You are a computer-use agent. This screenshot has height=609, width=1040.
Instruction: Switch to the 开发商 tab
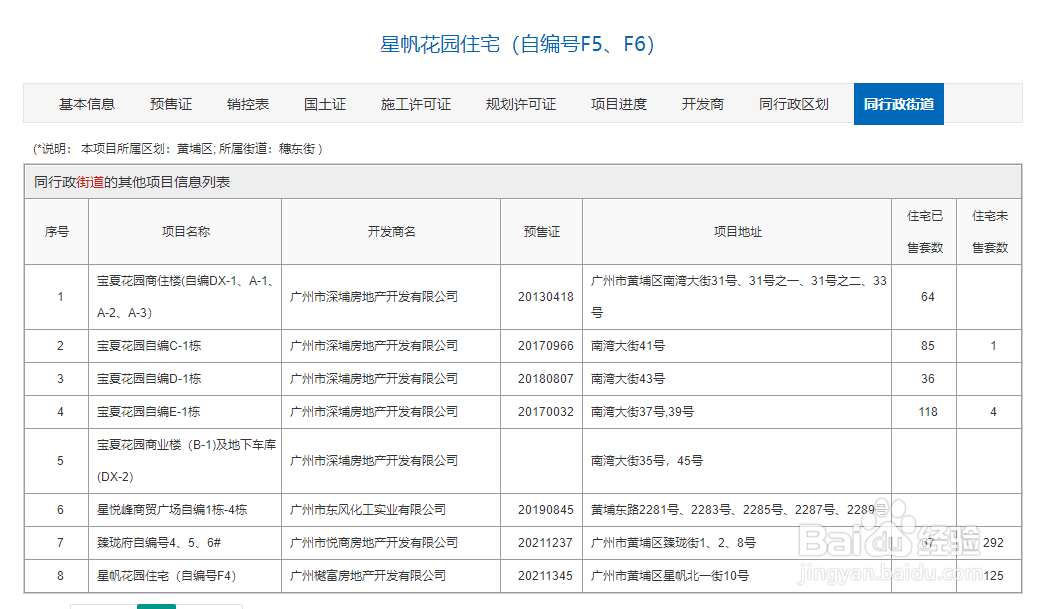click(703, 104)
